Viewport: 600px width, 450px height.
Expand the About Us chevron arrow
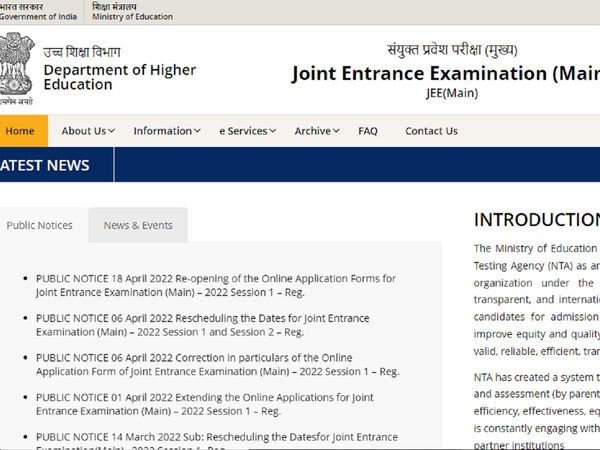pos(111,131)
